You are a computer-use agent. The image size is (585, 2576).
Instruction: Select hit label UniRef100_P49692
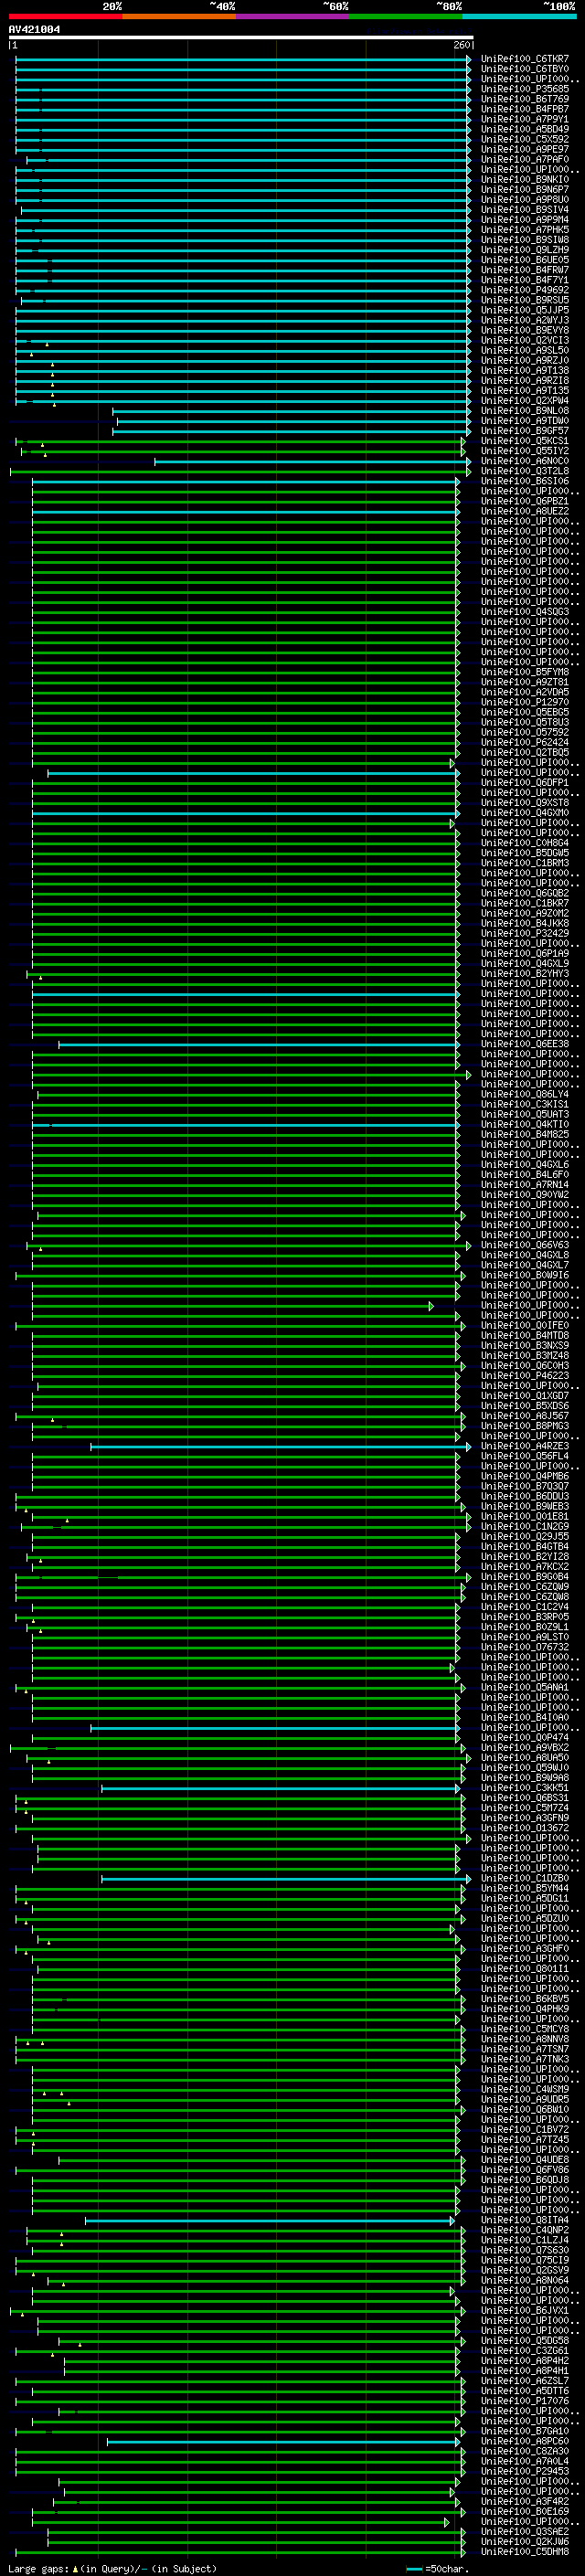point(525,290)
